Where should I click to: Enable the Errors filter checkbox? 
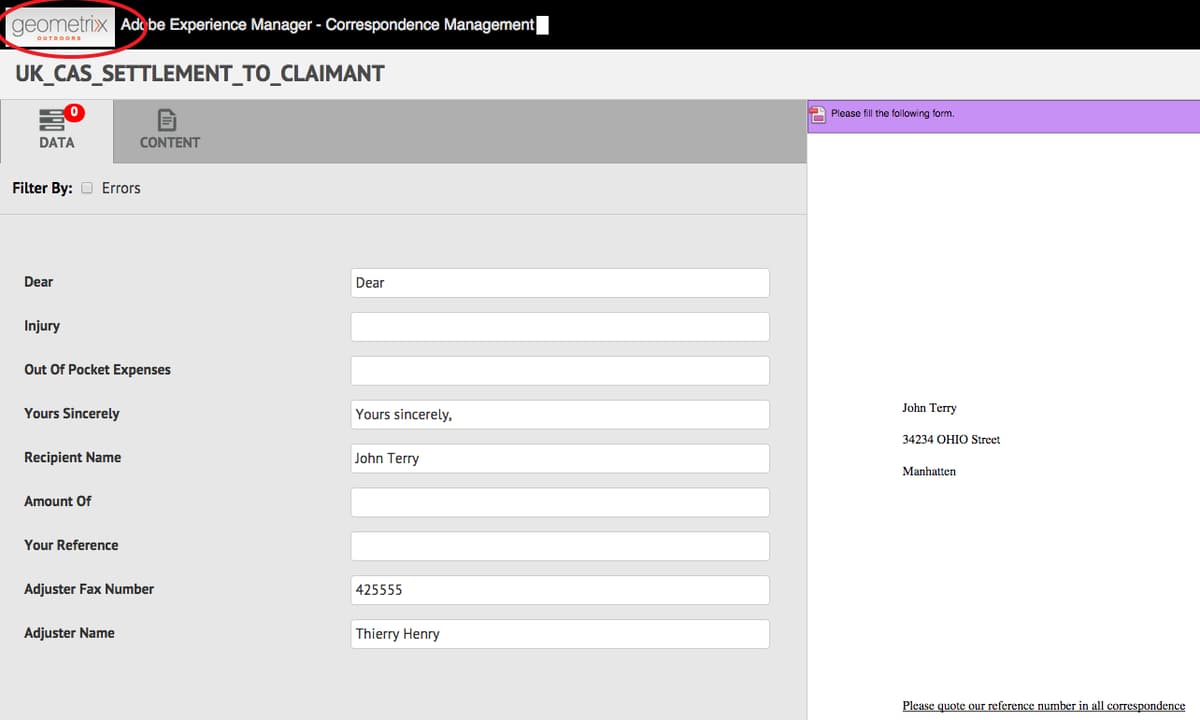[87, 187]
